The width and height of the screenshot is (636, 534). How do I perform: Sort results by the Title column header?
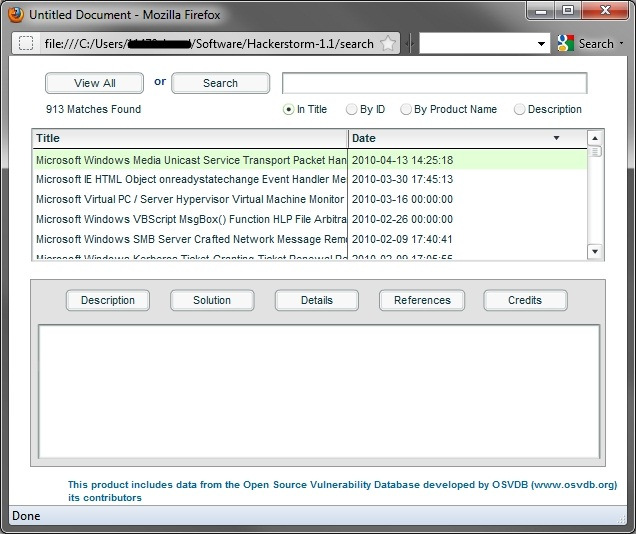[190, 138]
